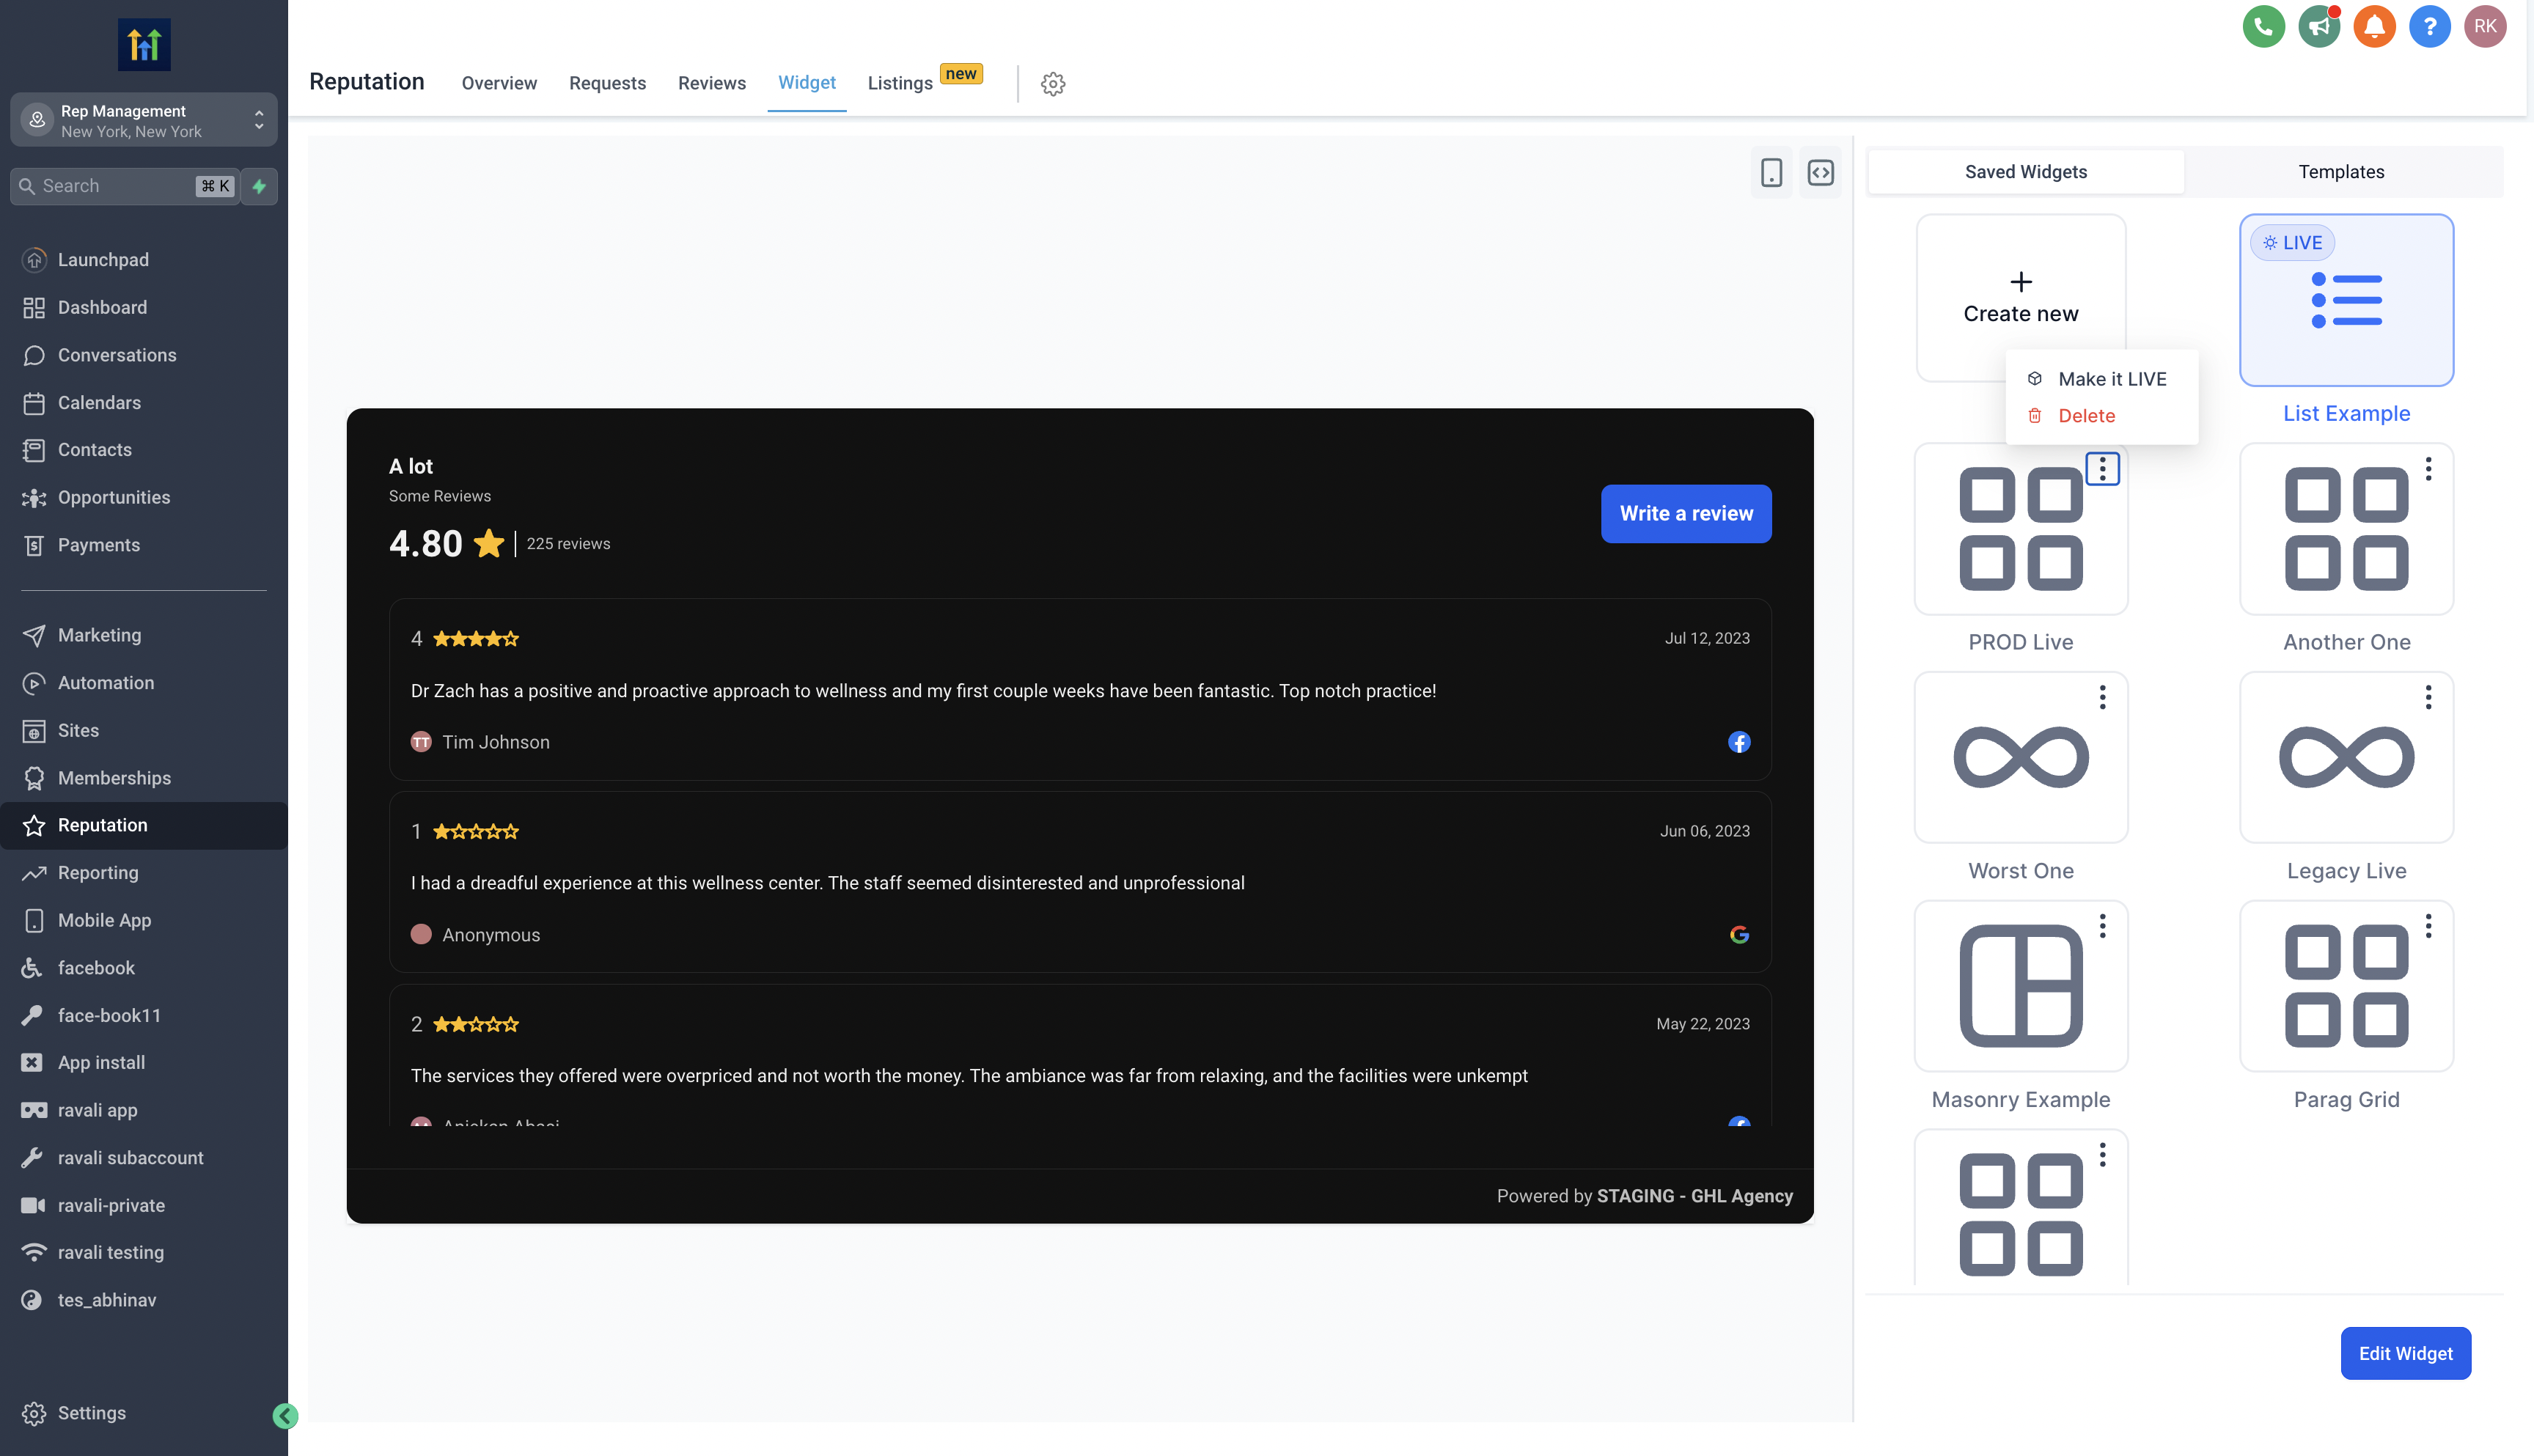2534x1456 pixels.
Task: Click the Facebook icon on Tim Johnson review
Action: click(x=1739, y=742)
